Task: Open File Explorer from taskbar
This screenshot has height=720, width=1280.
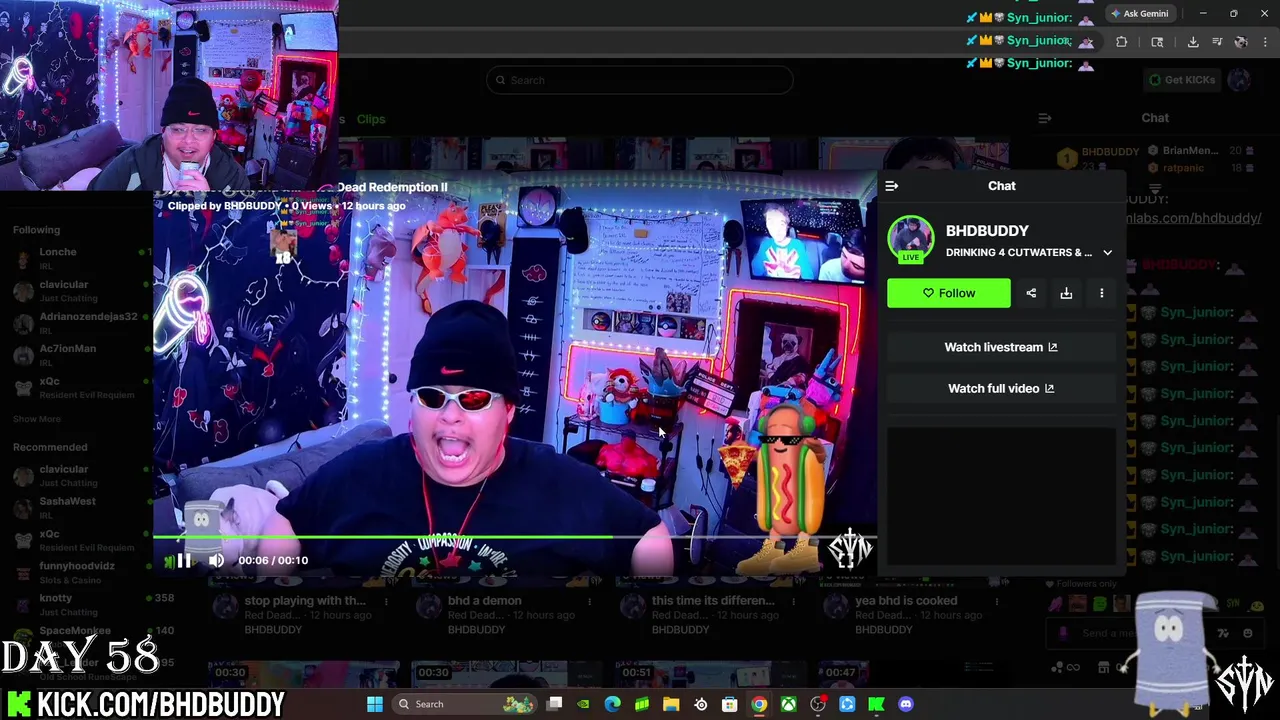Action: (x=671, y=704)
